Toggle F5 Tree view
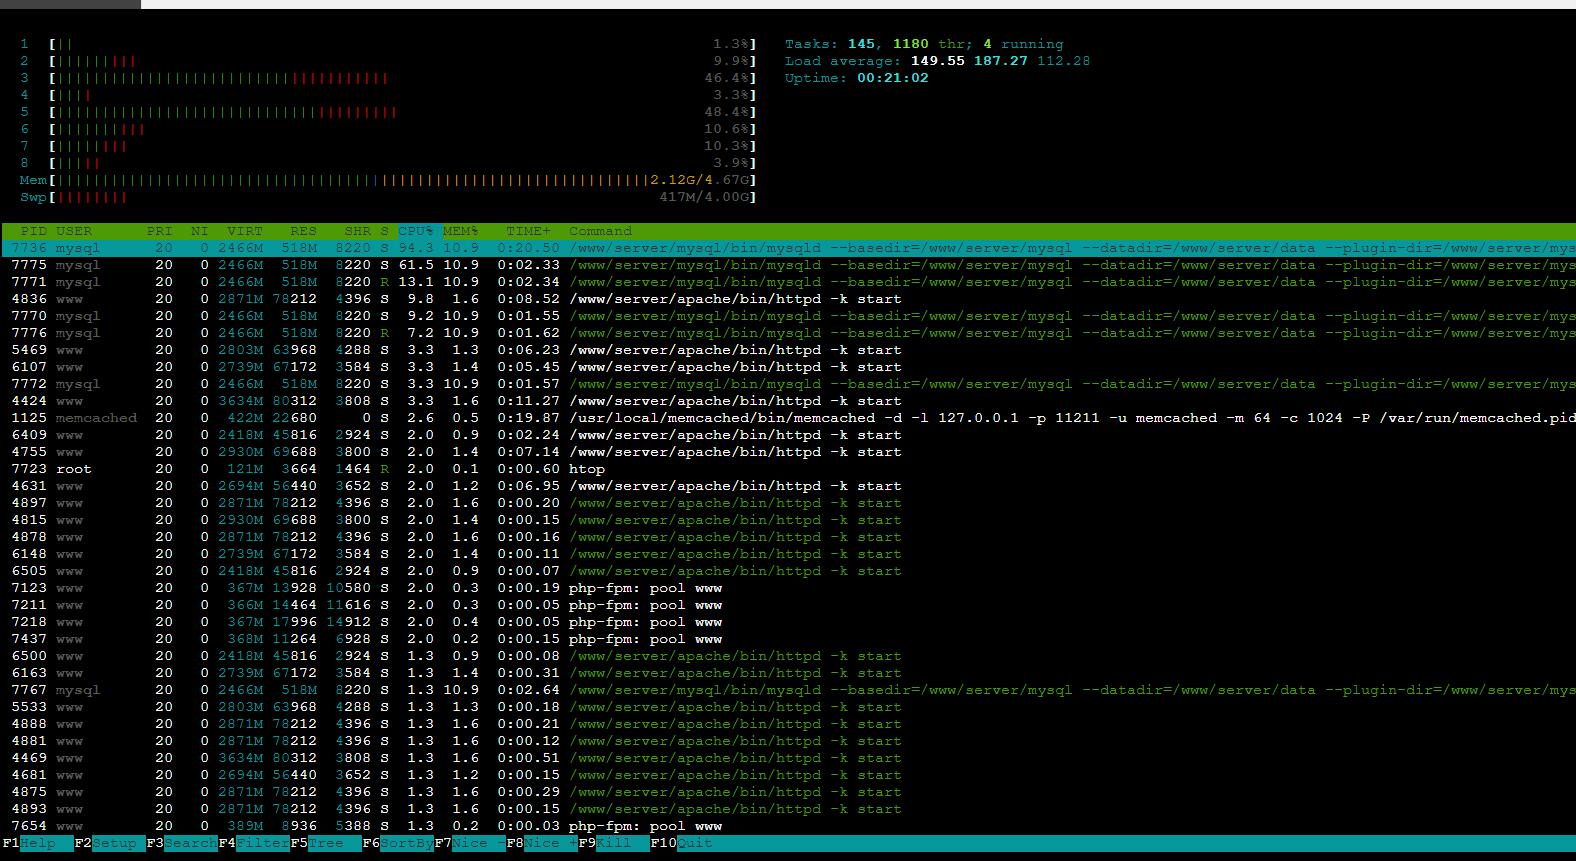The image size is (1576, 861). click(x=326, y=843)
